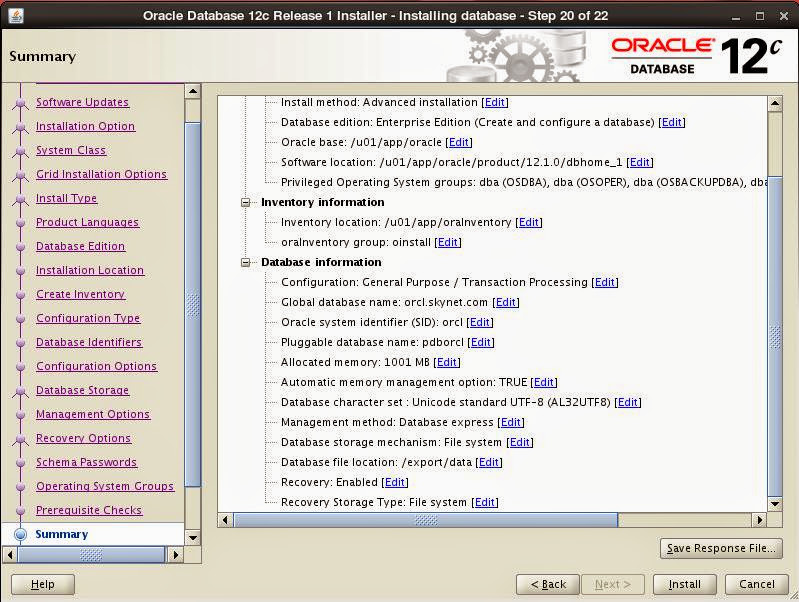The image size is (799, 602).
Task: Click the Java installer window icon
Action: (x=15, y=16)
